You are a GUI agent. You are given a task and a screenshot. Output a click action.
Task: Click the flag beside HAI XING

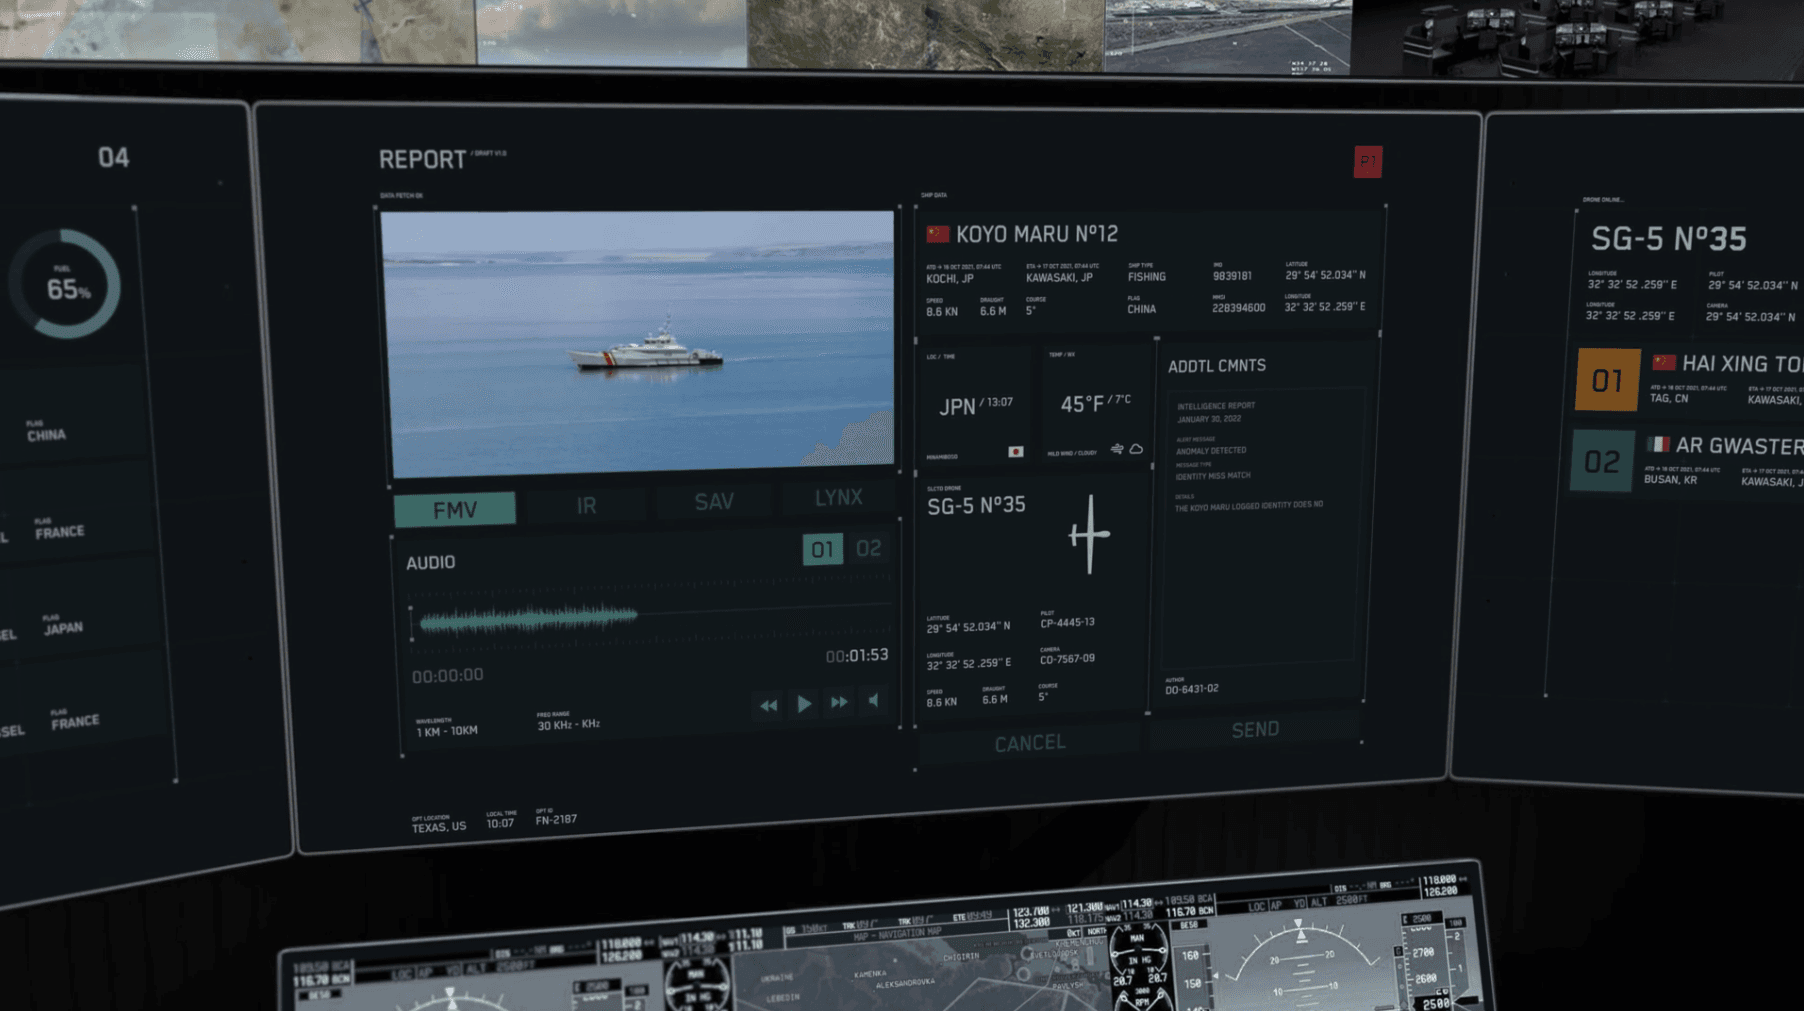pyautogui.click(x=1664, y=362)
